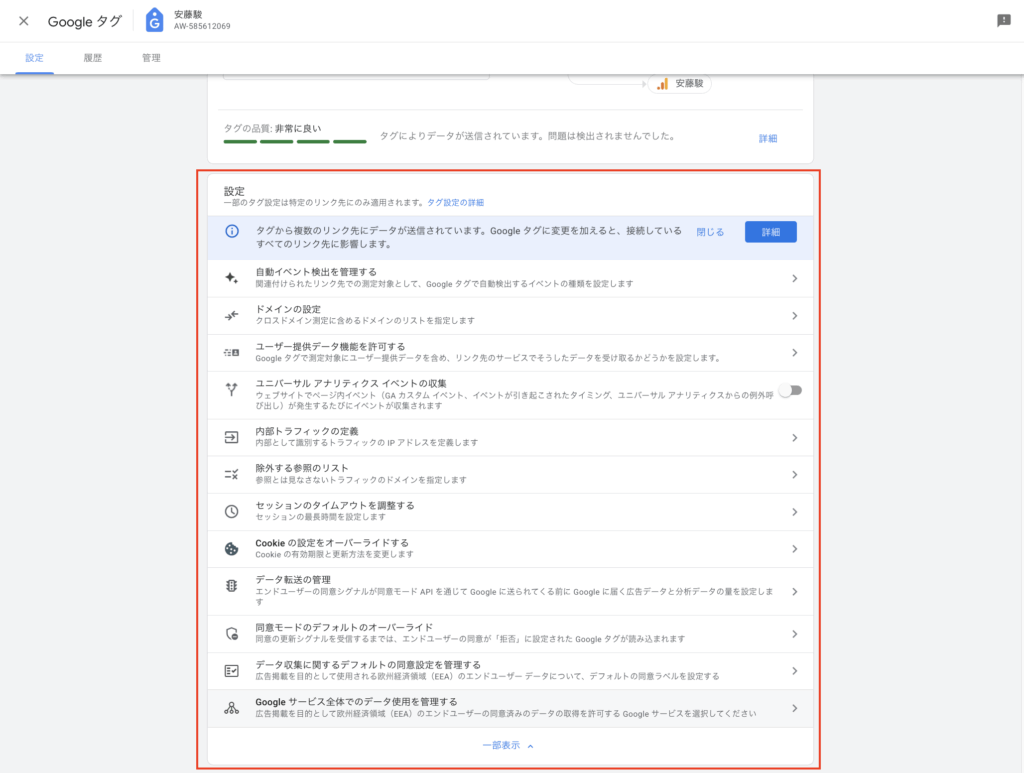Open 詳細 link next to タグの品質
Screen dimensions: 1024x773
tap(767, 138)
